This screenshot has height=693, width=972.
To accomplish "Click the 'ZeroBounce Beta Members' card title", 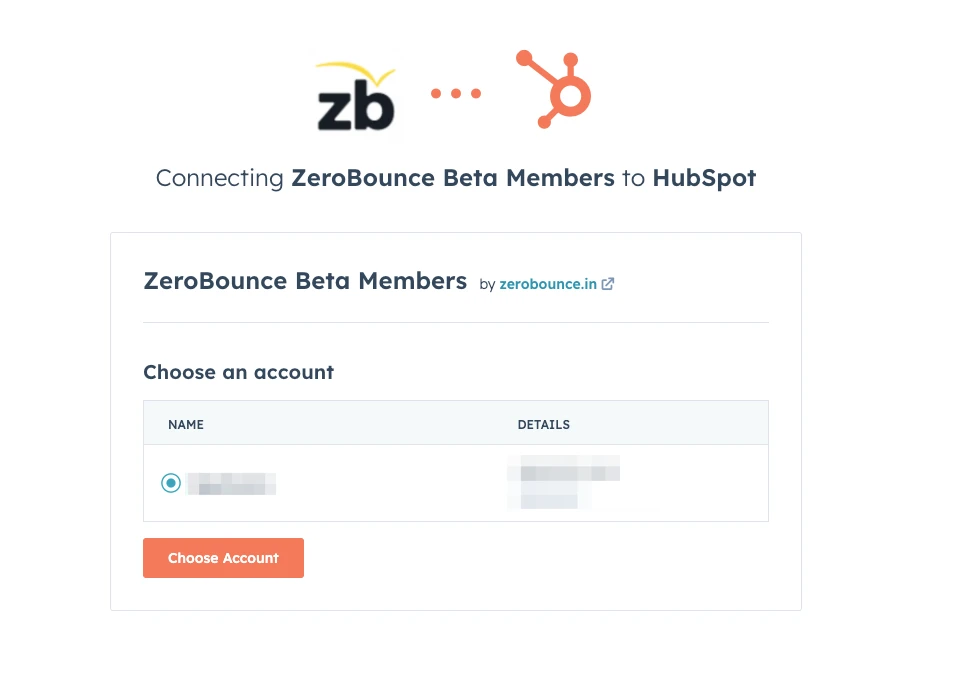I will pos(305,281).
